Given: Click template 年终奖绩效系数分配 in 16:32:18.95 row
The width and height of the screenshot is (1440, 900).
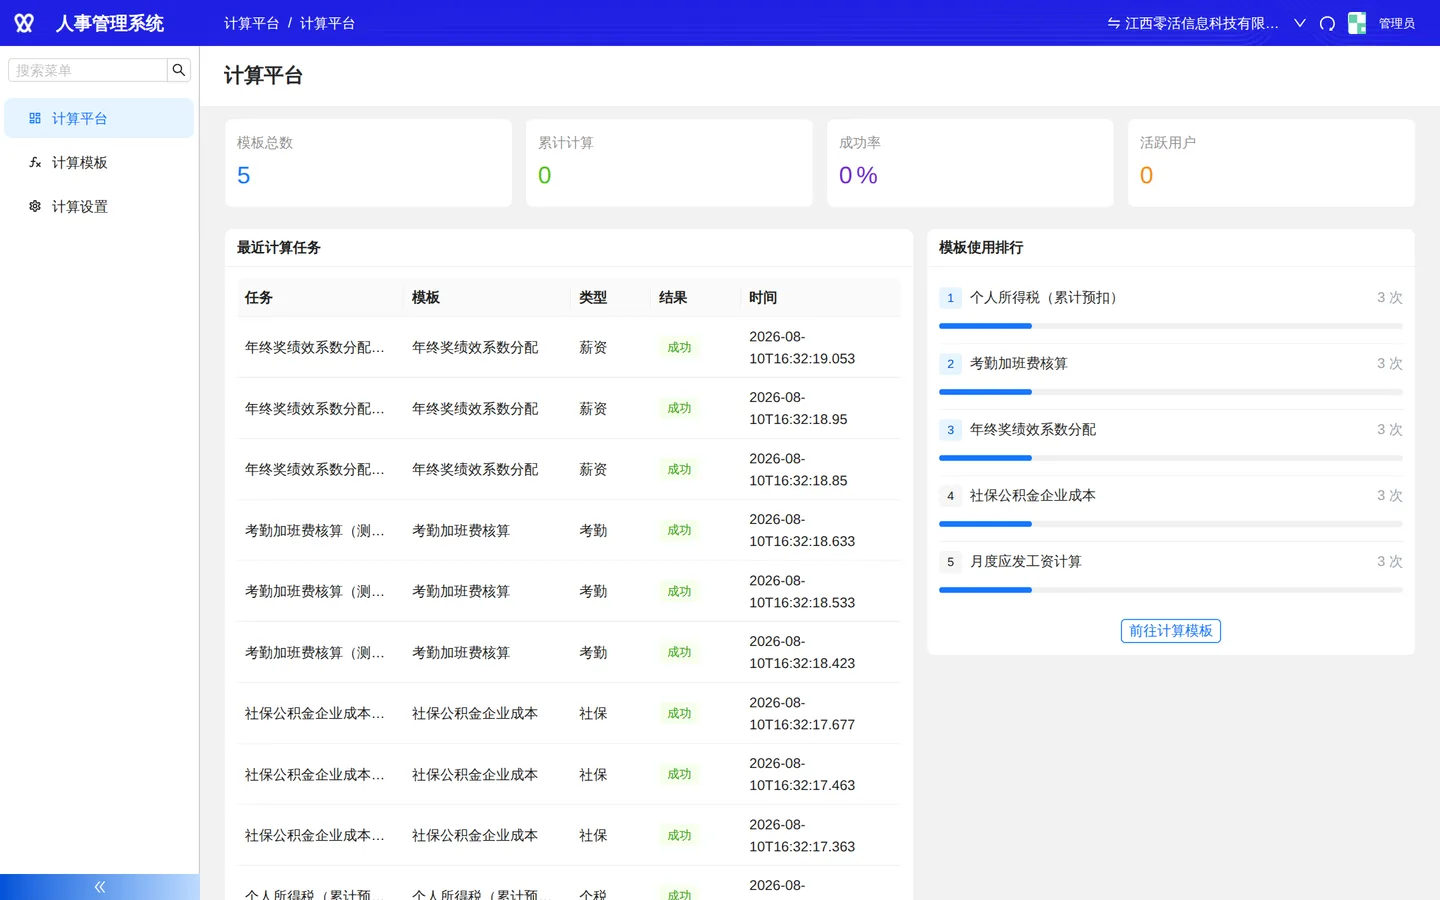Looking at the screenshot, I should tap(475, 408).
